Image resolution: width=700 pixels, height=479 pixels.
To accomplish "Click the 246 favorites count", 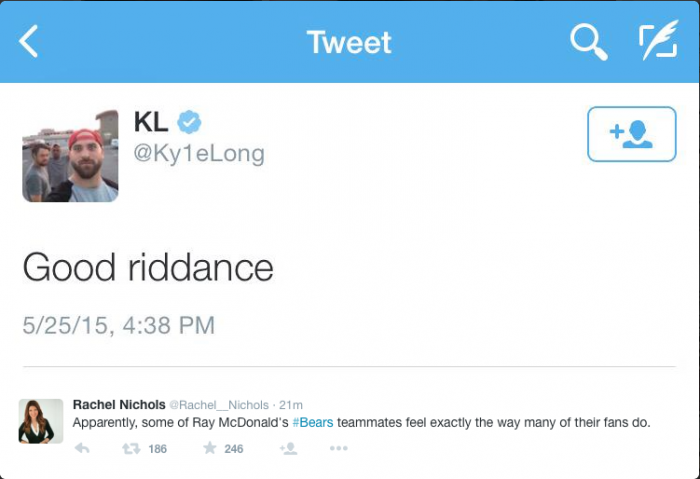I will (233, 449).
